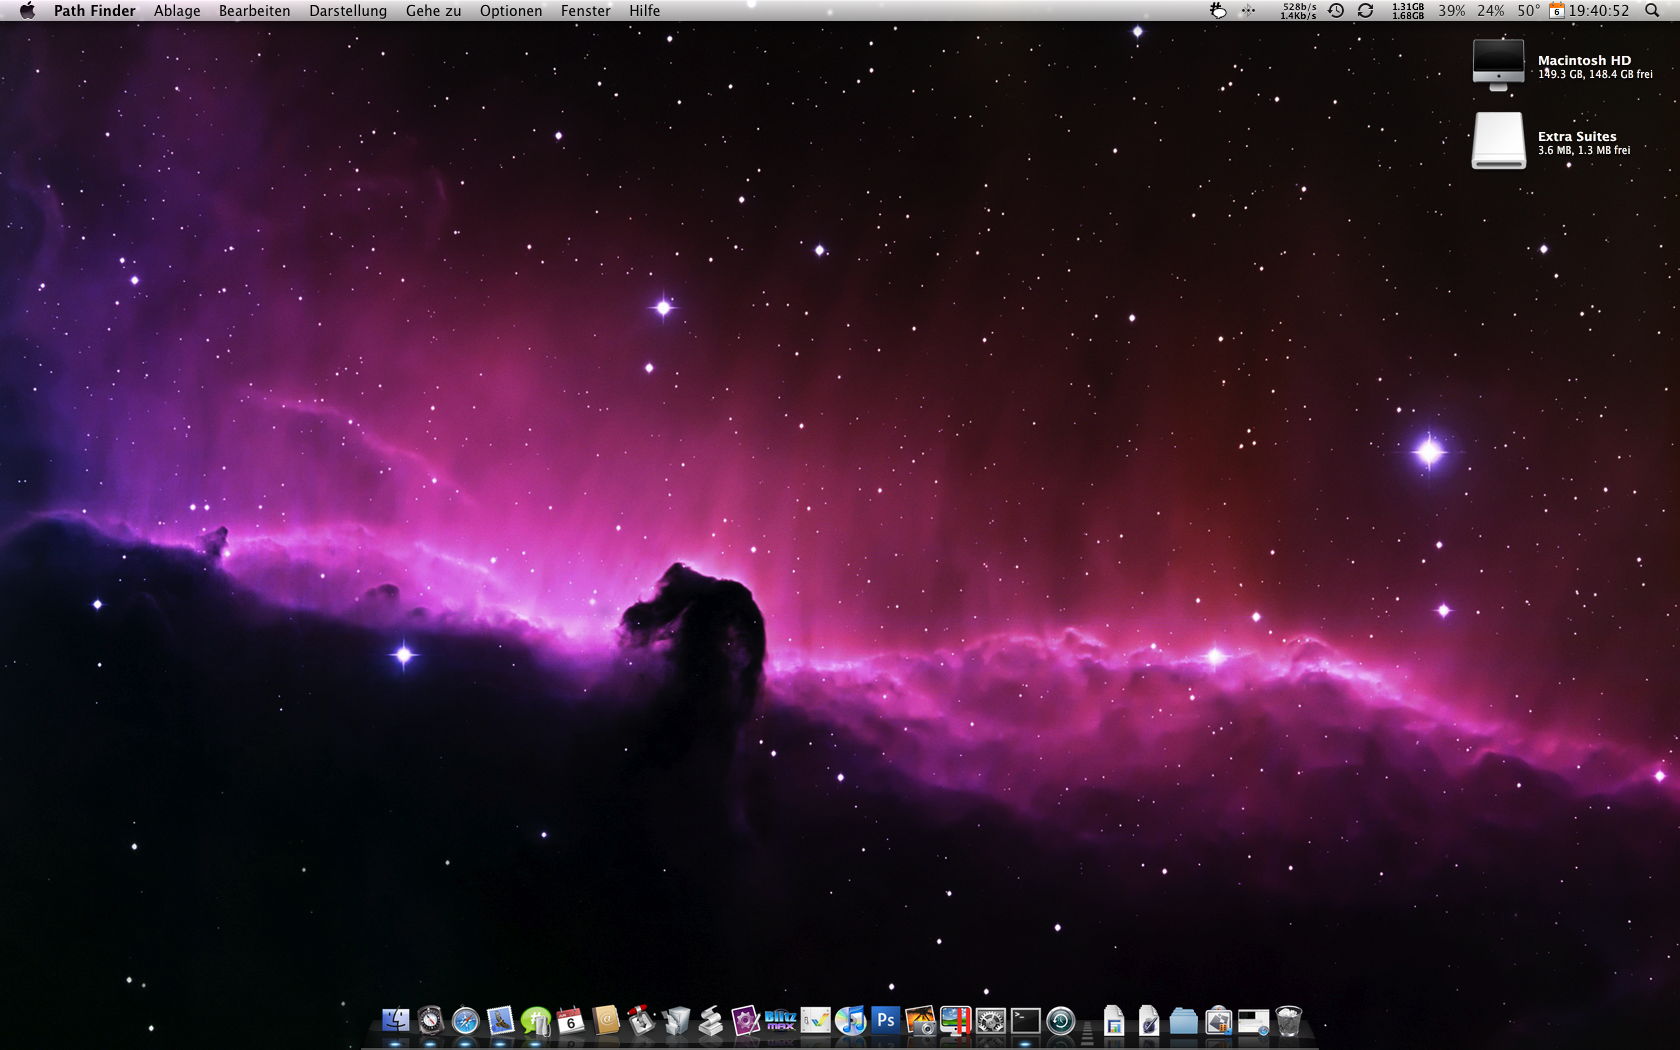
Task: Open Spotlight search magnifier
Action: 1652,11
